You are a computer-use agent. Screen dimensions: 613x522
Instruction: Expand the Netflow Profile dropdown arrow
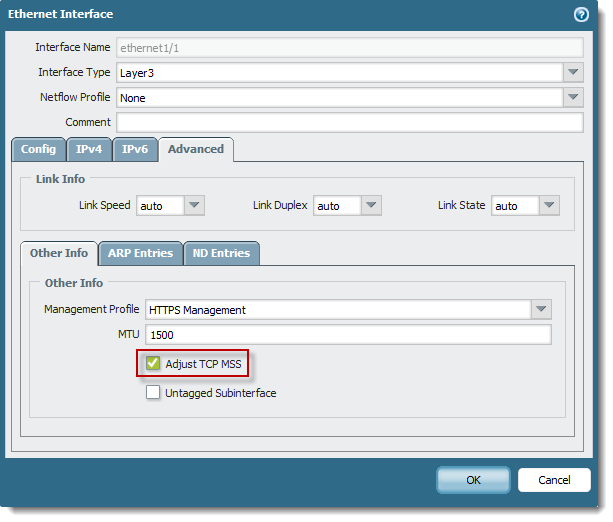pyautogui.click(x=573, y=97)
